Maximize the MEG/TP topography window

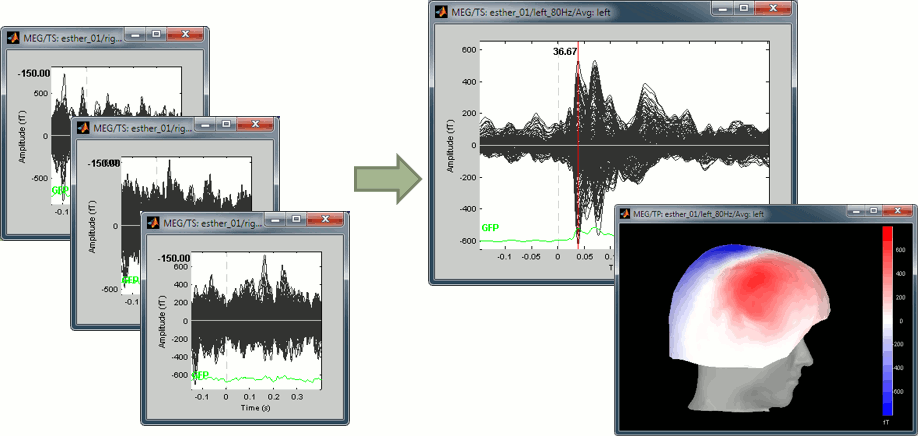(x=874, y=211)
